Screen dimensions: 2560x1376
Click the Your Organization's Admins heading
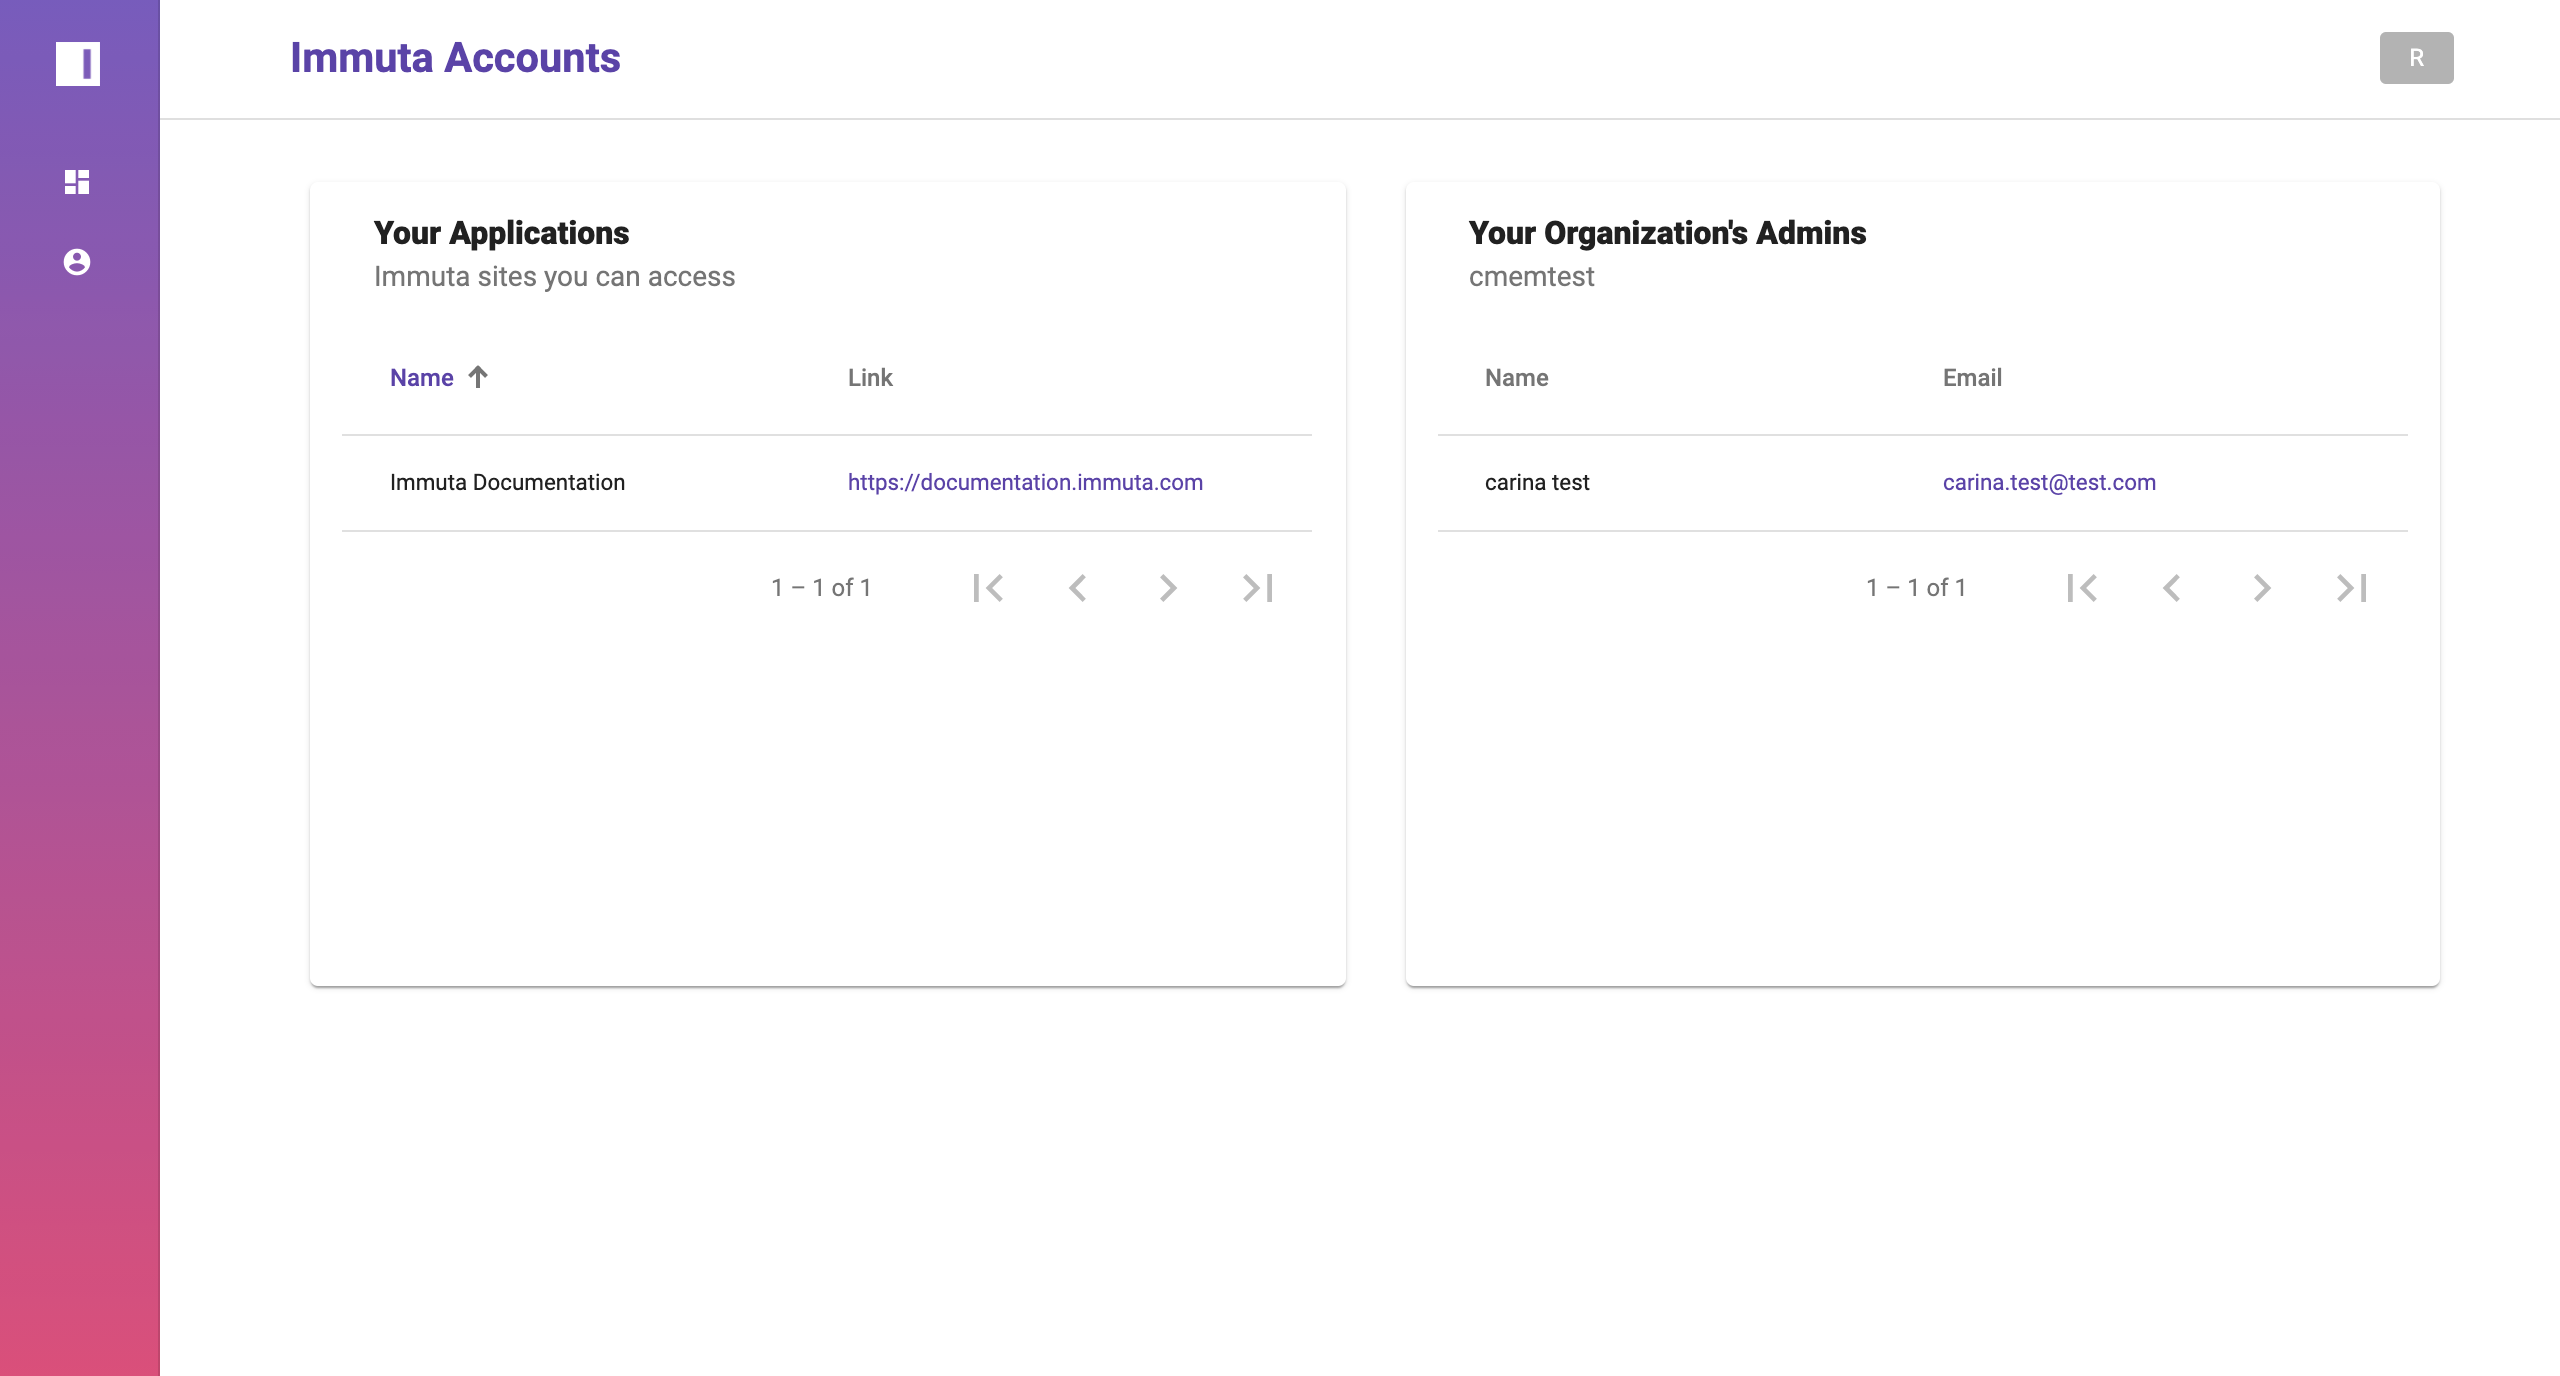pyautogui.click(x=1667, y=233)
